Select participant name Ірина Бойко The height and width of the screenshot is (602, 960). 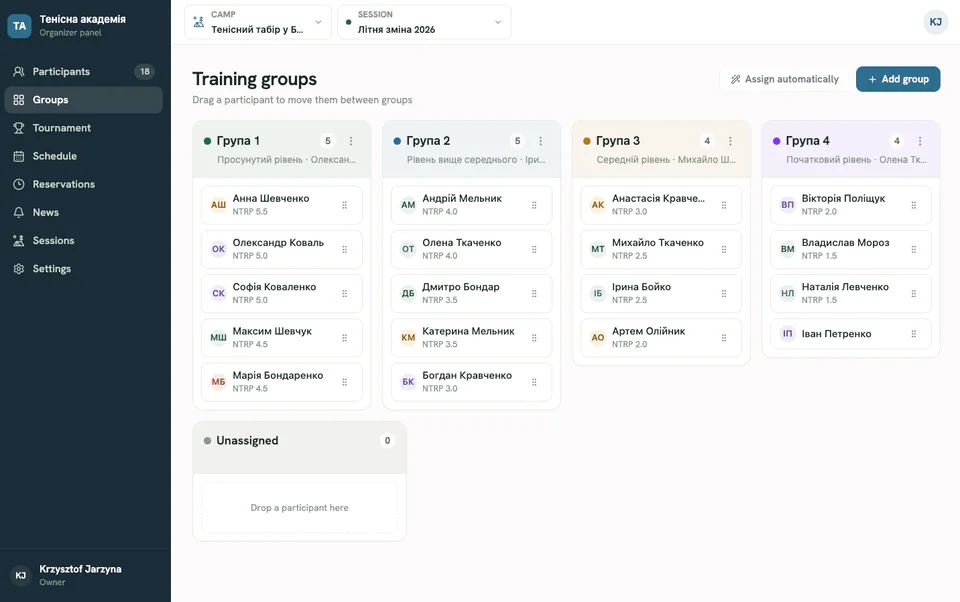click(x=642, y=287)
